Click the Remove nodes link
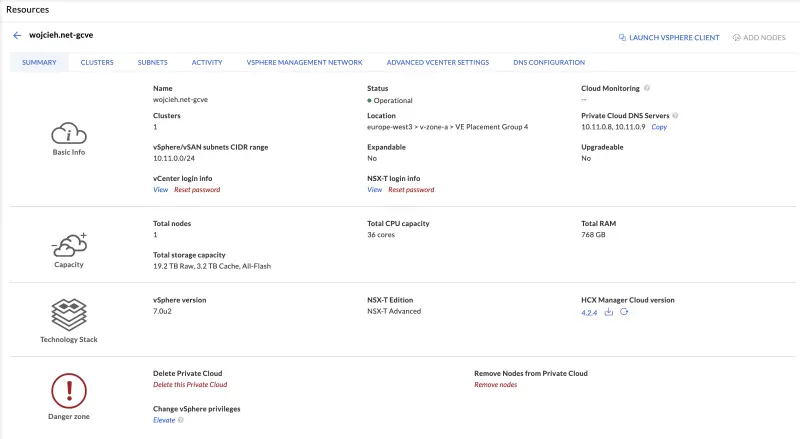 coord(495,384)
